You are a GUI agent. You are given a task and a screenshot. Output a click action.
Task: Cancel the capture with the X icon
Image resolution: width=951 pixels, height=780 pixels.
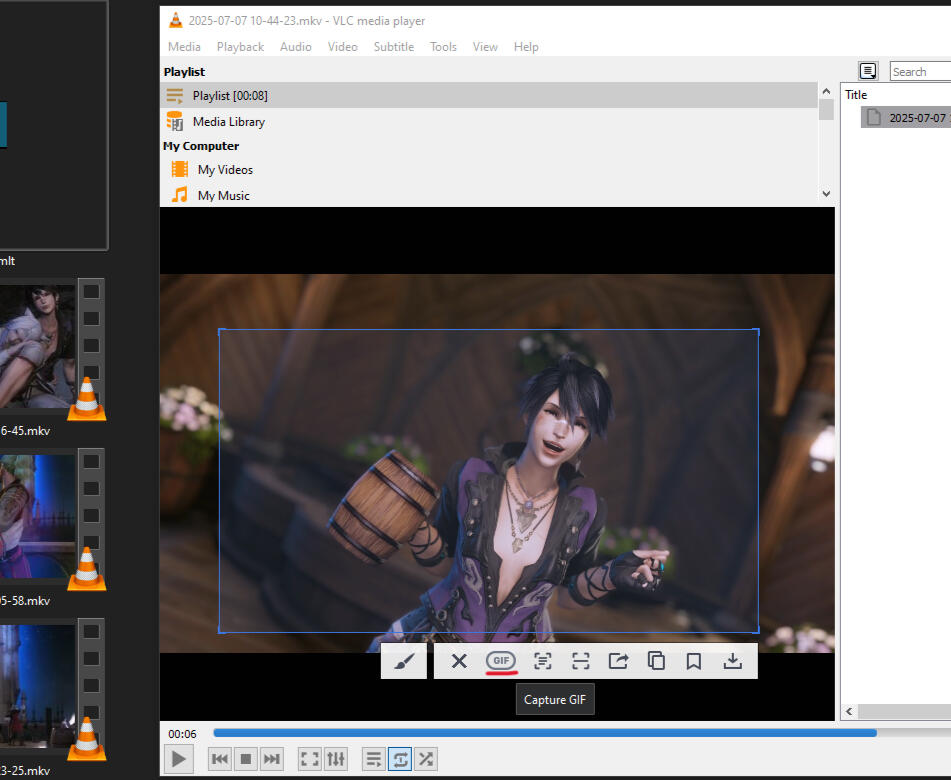[x=459, y=661]
